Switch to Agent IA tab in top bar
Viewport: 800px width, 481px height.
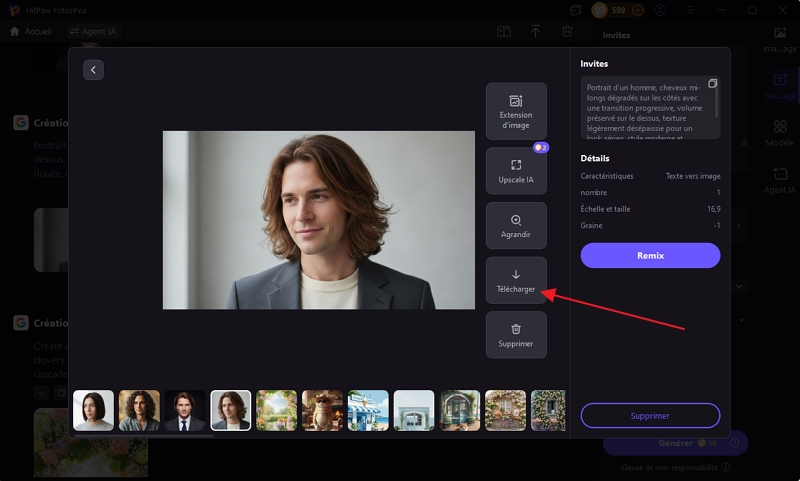pyautogui.click(x=93, y=31)
